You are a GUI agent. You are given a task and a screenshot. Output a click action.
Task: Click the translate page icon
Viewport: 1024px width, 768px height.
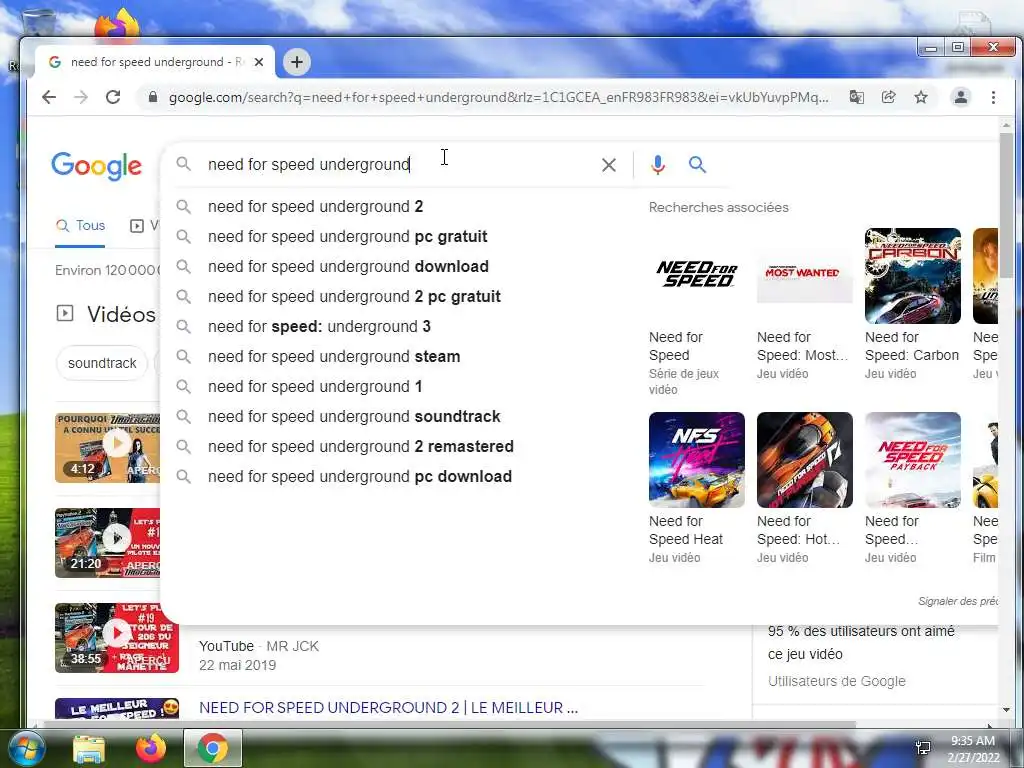tap(856, 97)
